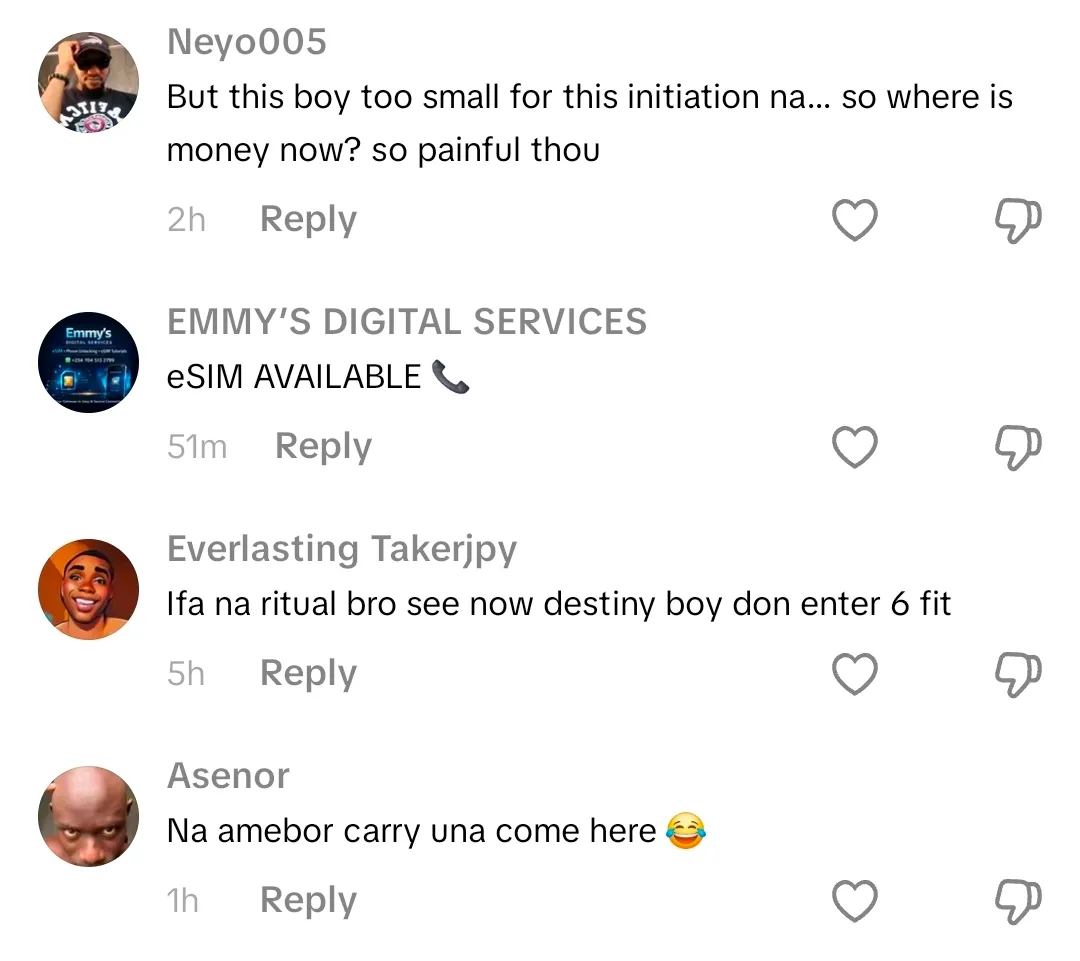The height and width of the screenshot is (961, 1080).
Task: Open Asenor's profile picture
Action: [x=88, y=816]
